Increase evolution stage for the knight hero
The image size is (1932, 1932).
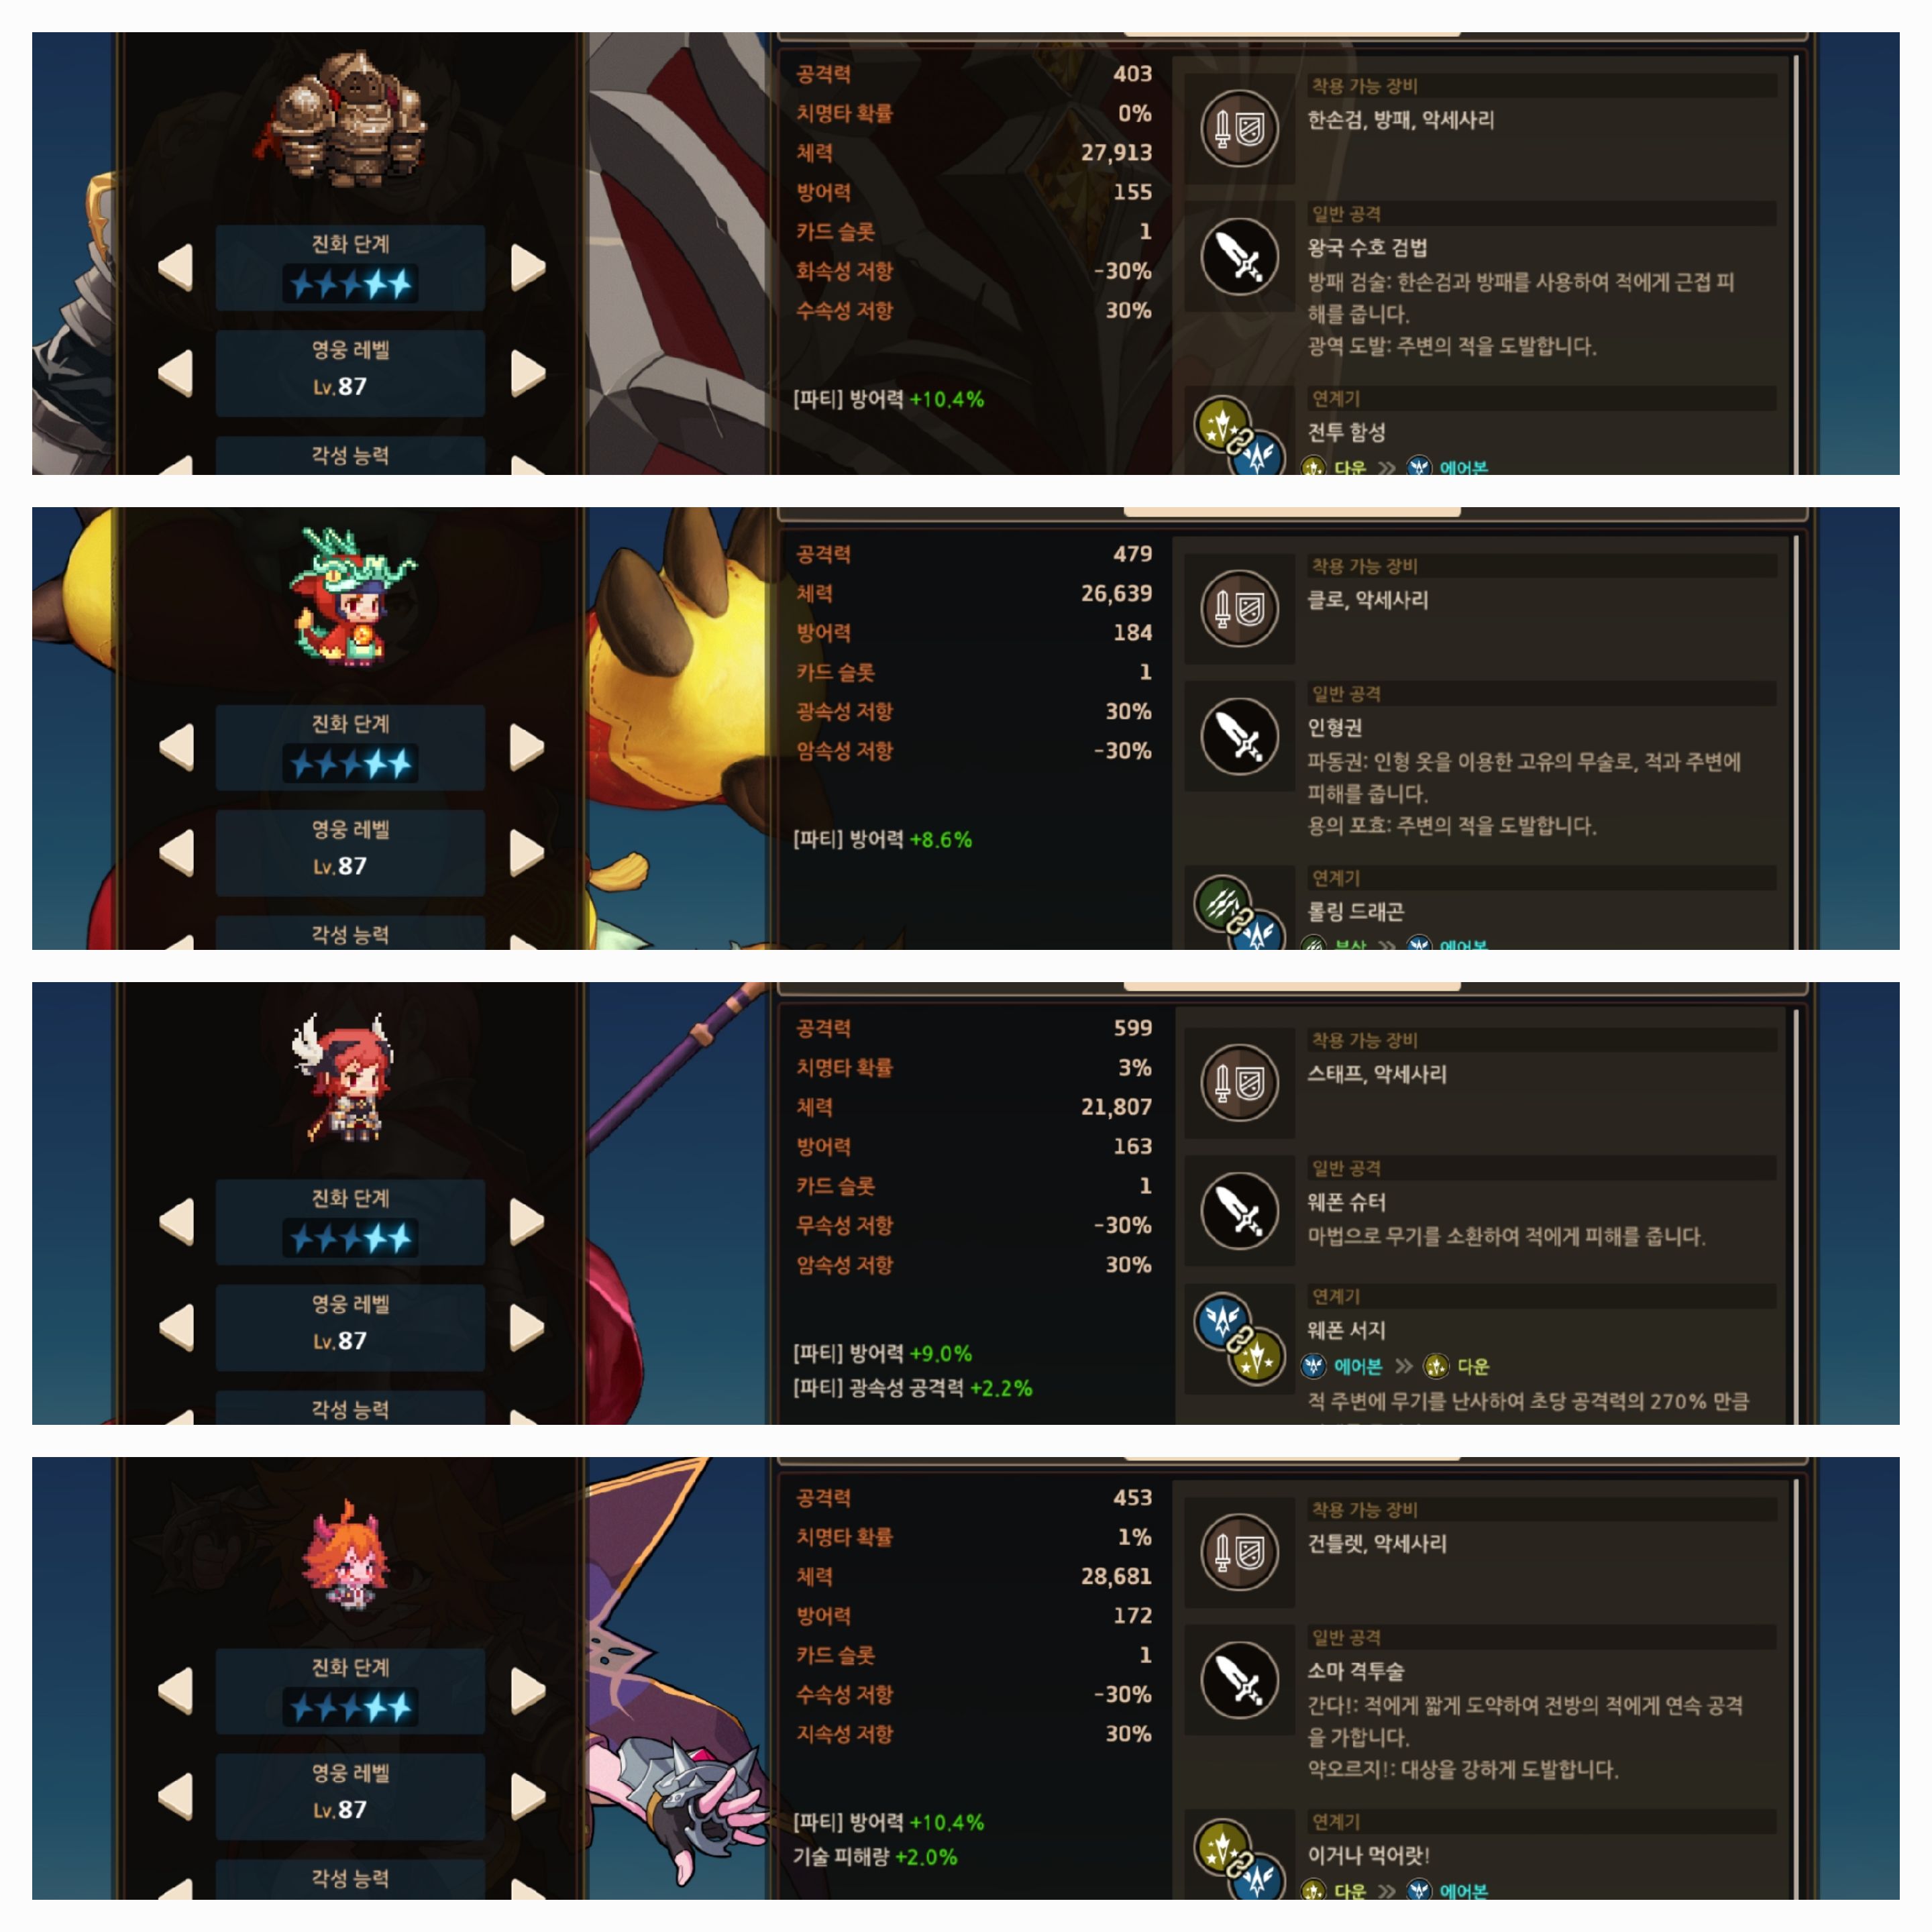pyautogui.click(x=528, y=267)
